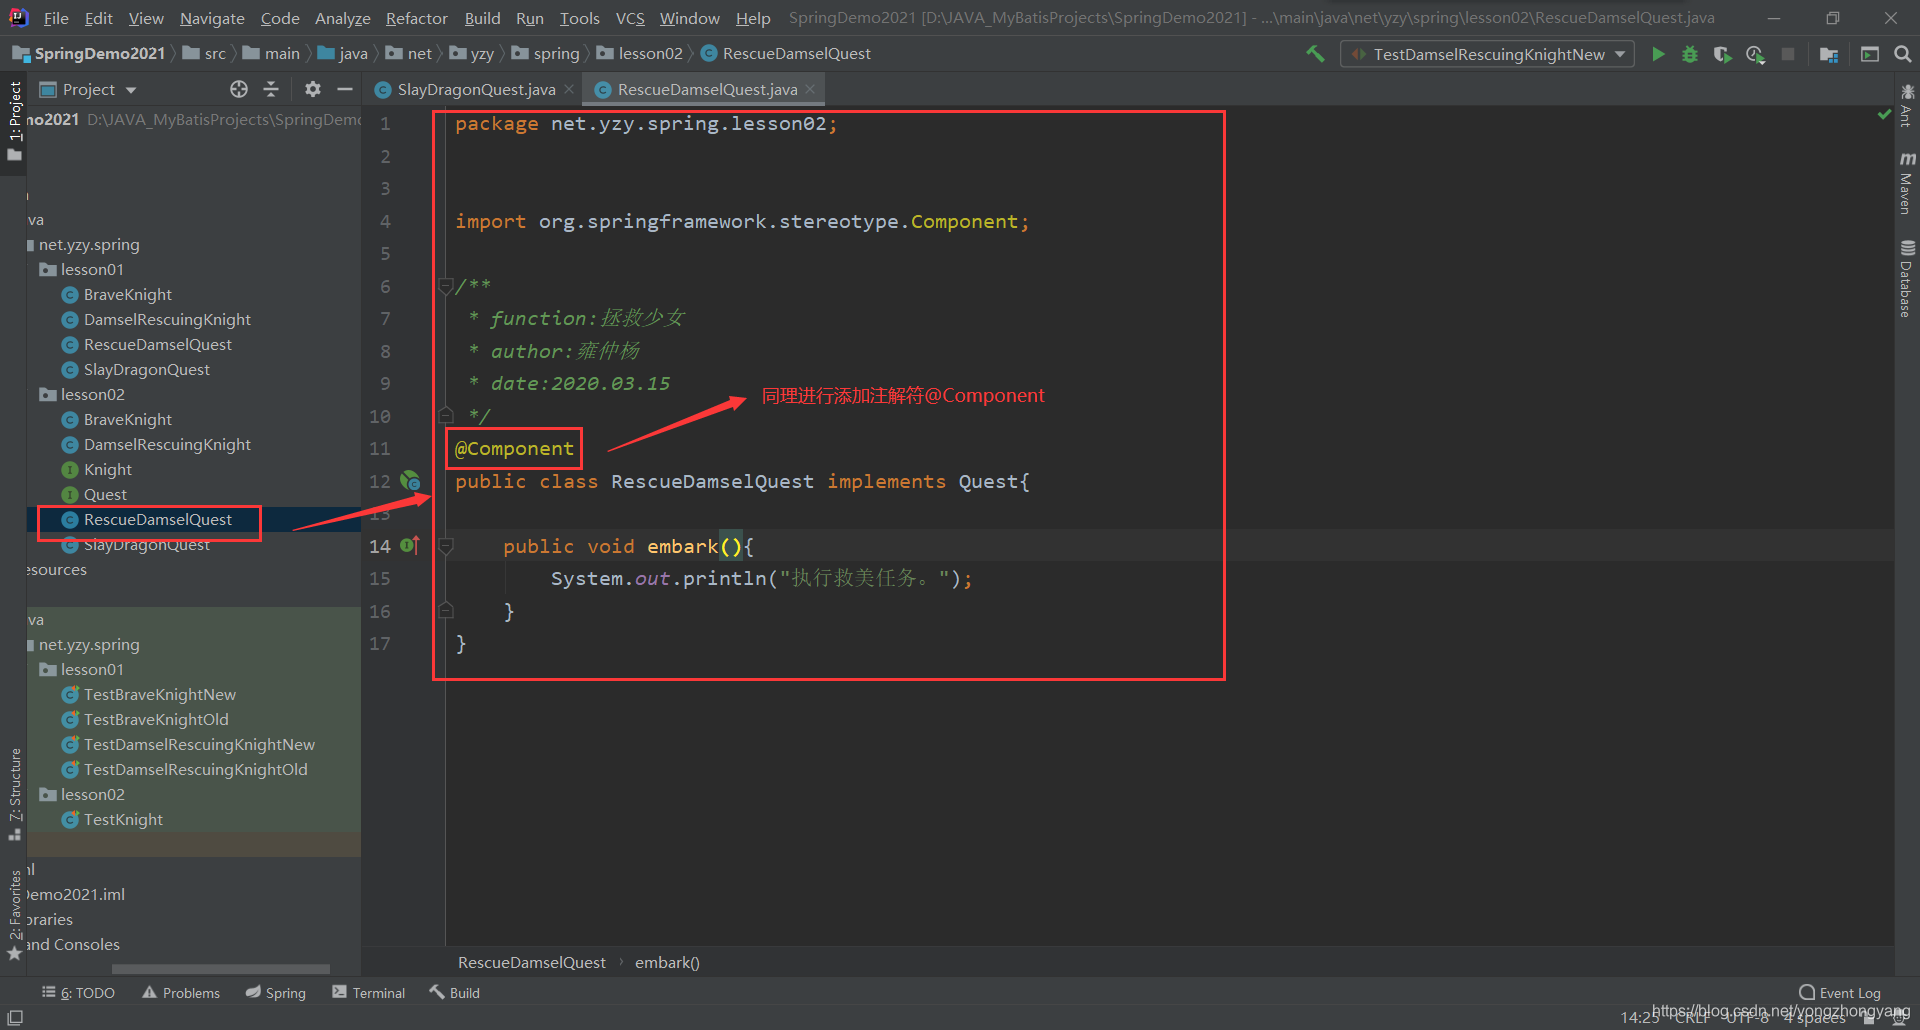Select SlayDragonQuest under main lesson01
Screen dimensions: 1920x1030
(x=136, y=370)
